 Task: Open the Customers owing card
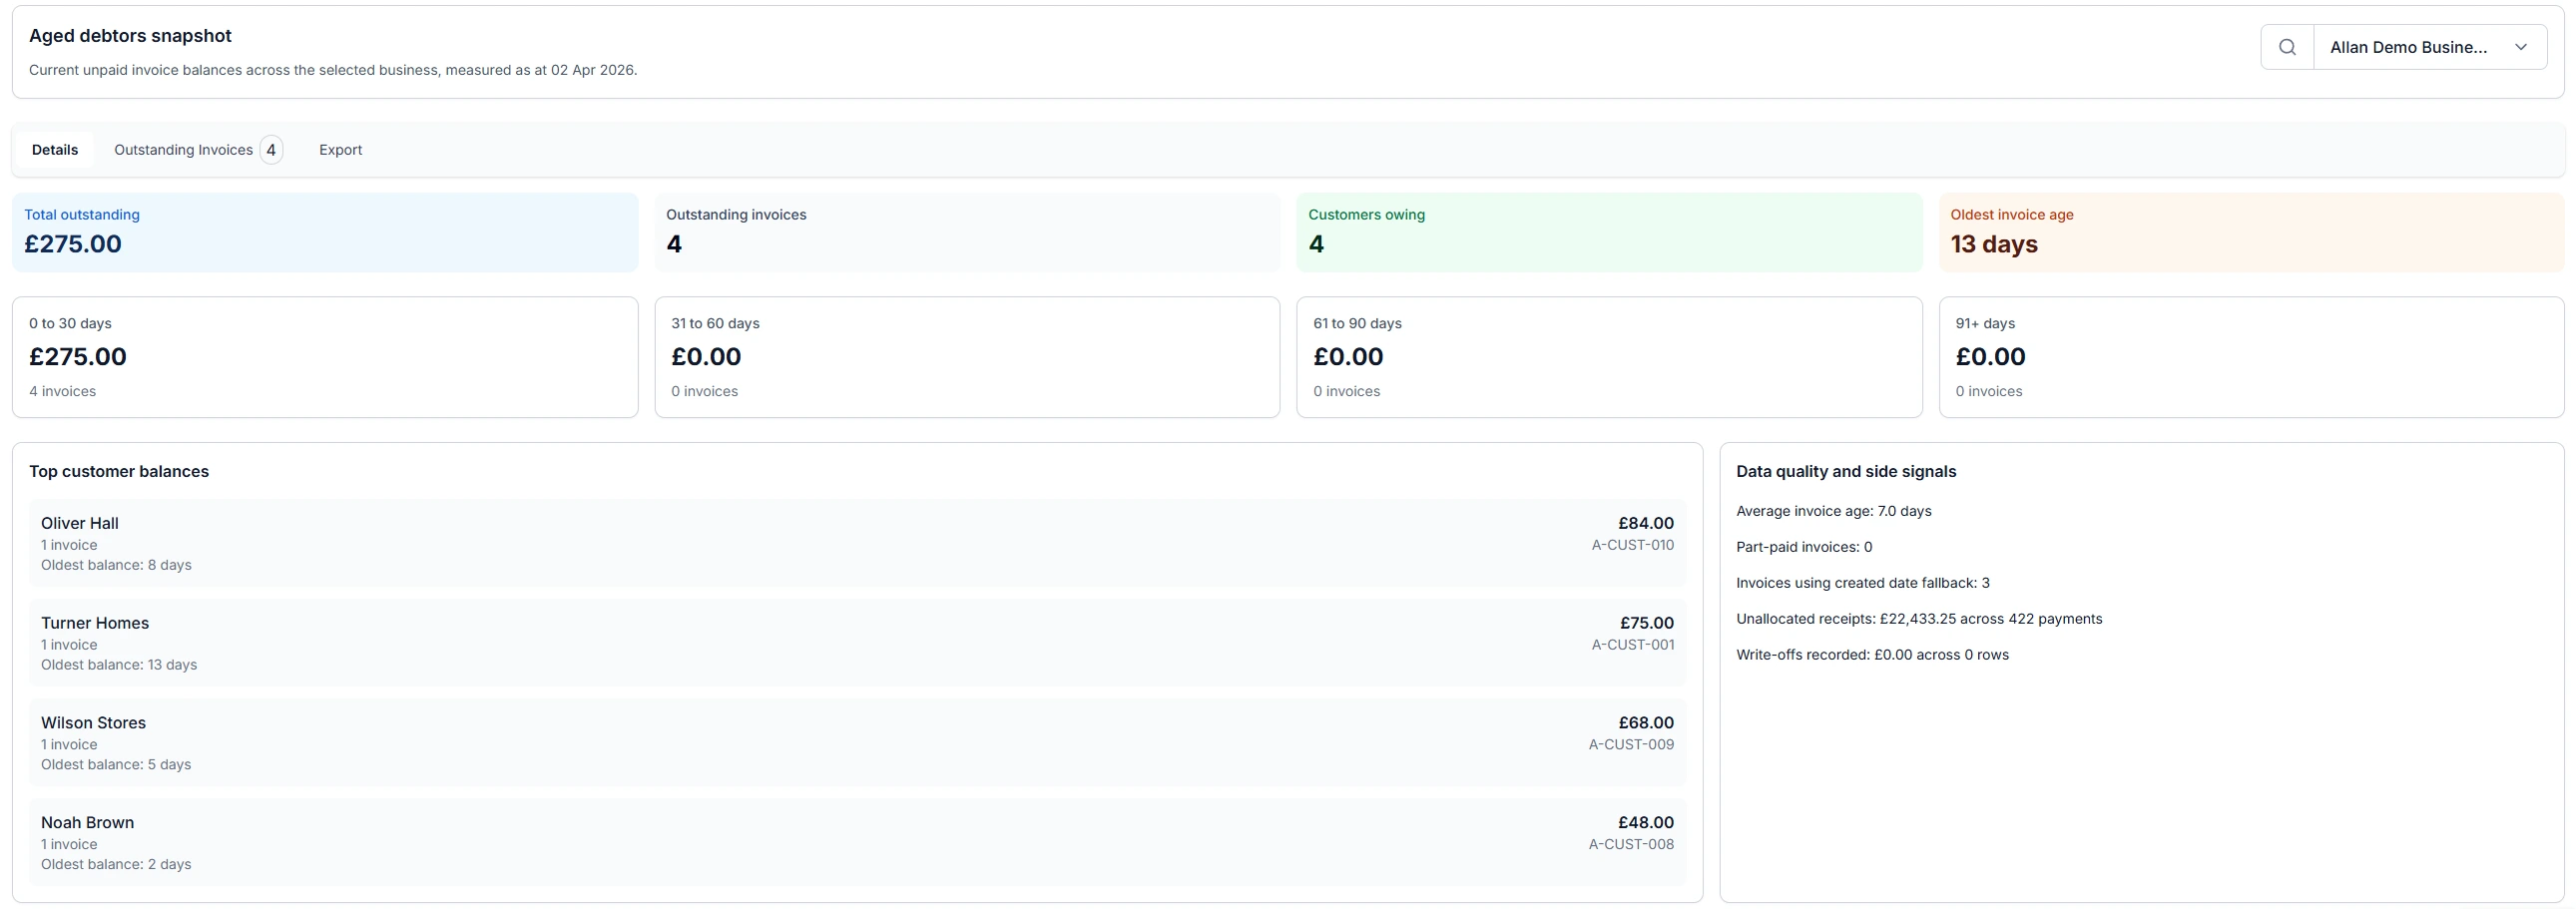pyautogui.click(x=1608, y=232)
